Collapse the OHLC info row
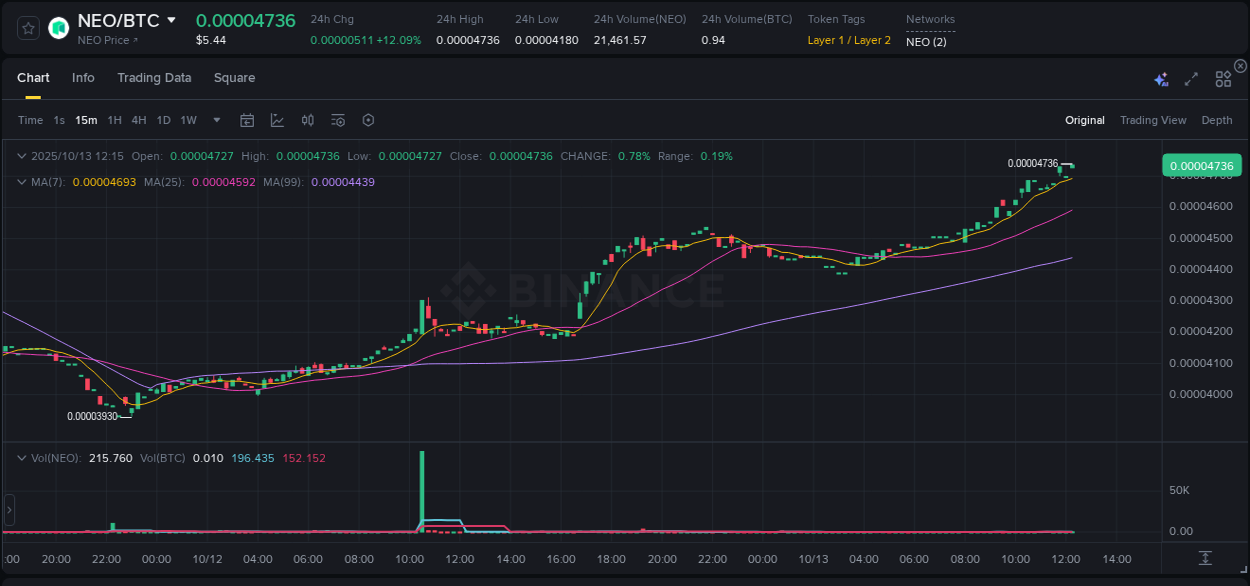This screenshot has height=586, width=1250. pos(21,156)
